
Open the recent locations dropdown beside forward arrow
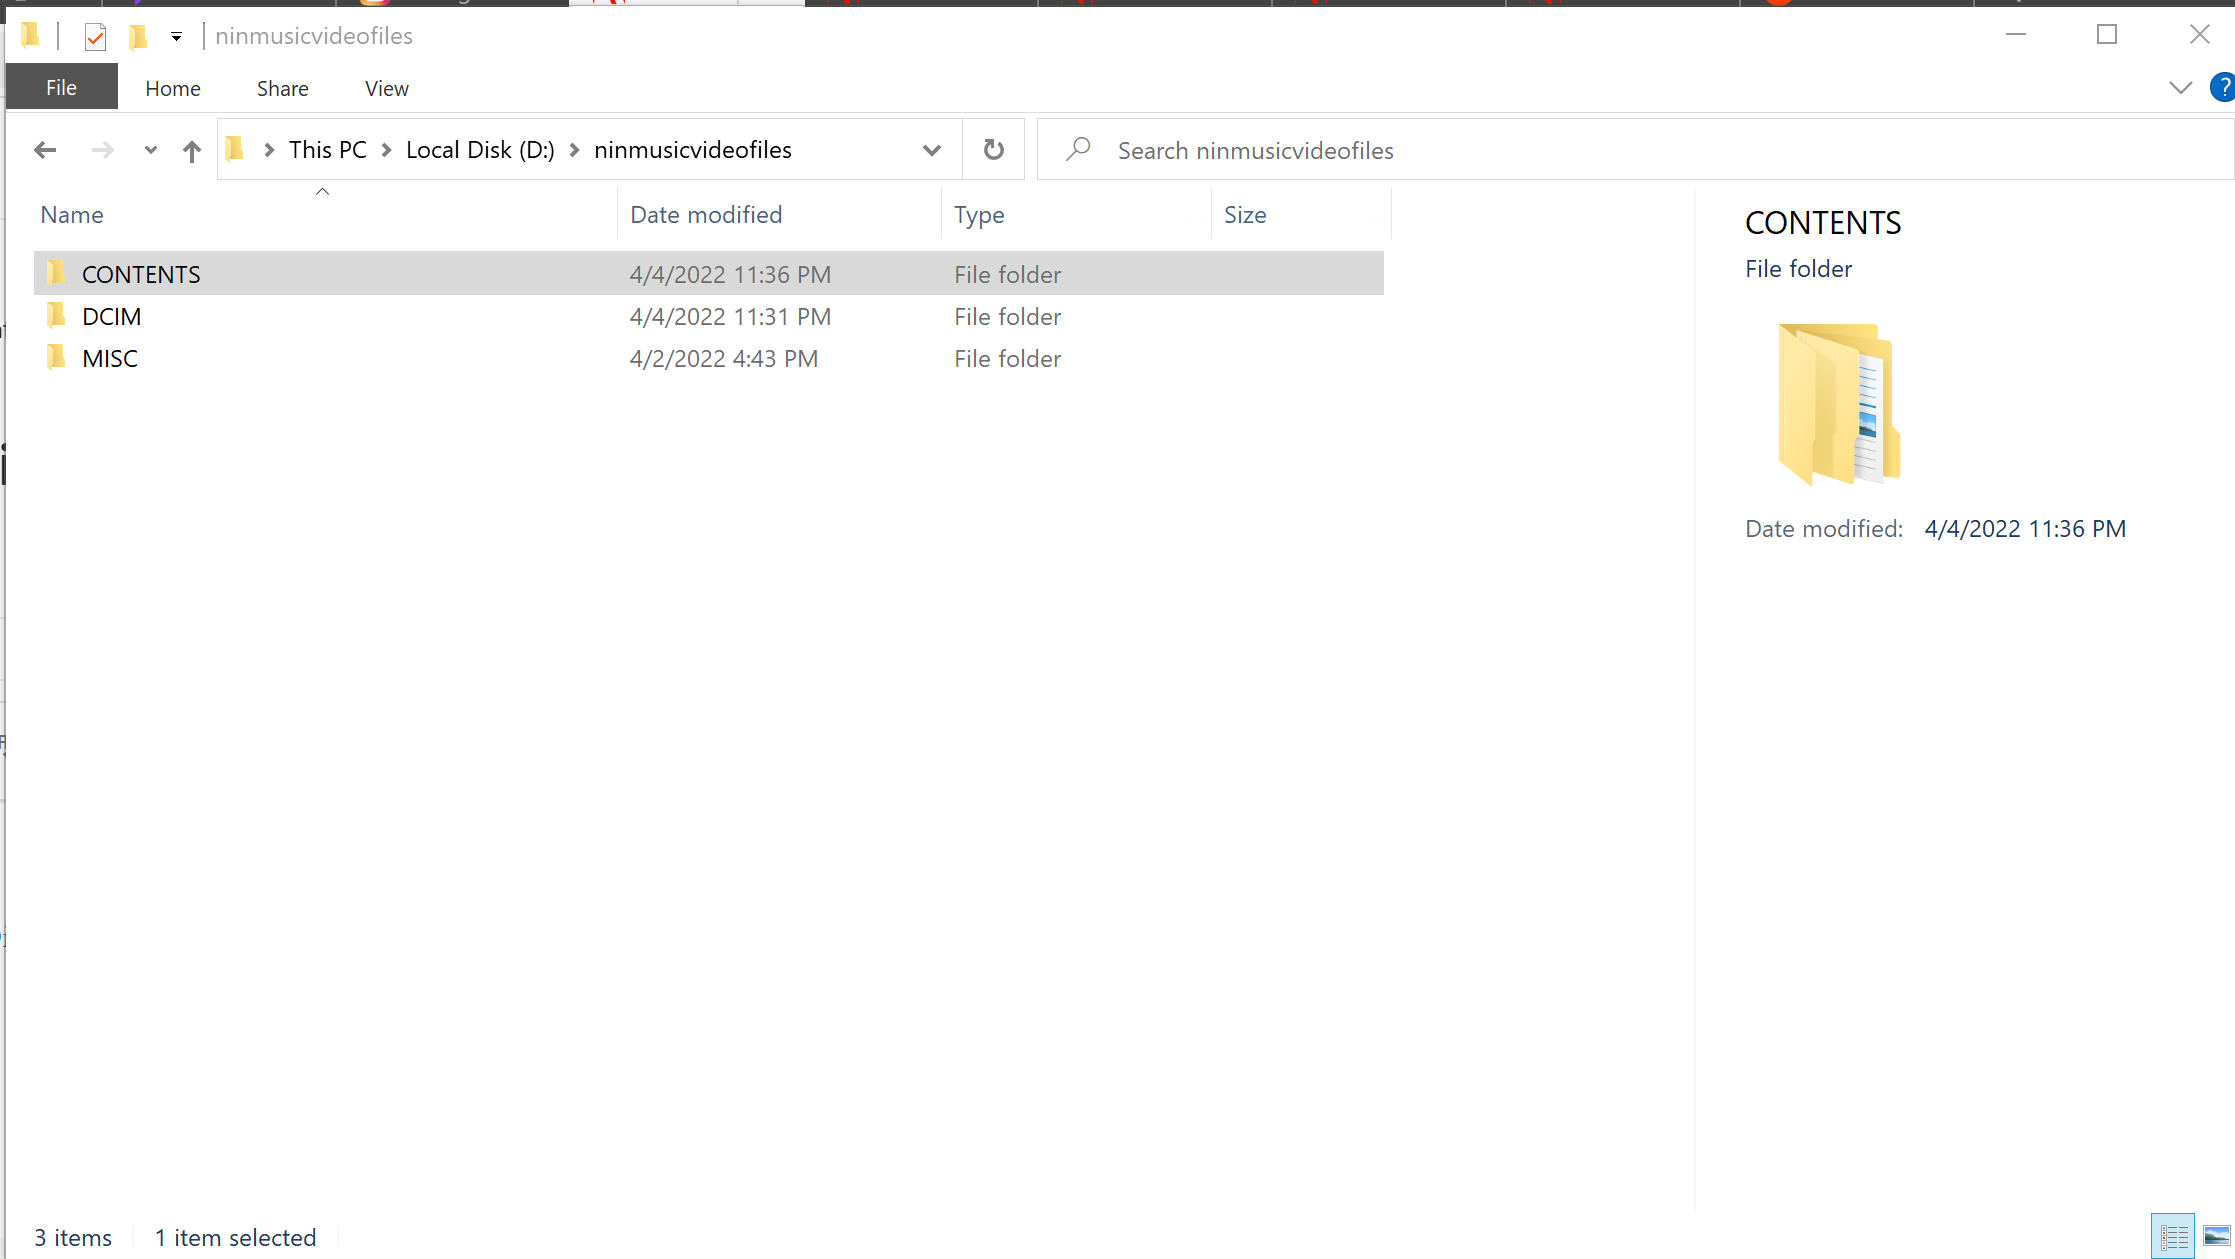150,149
